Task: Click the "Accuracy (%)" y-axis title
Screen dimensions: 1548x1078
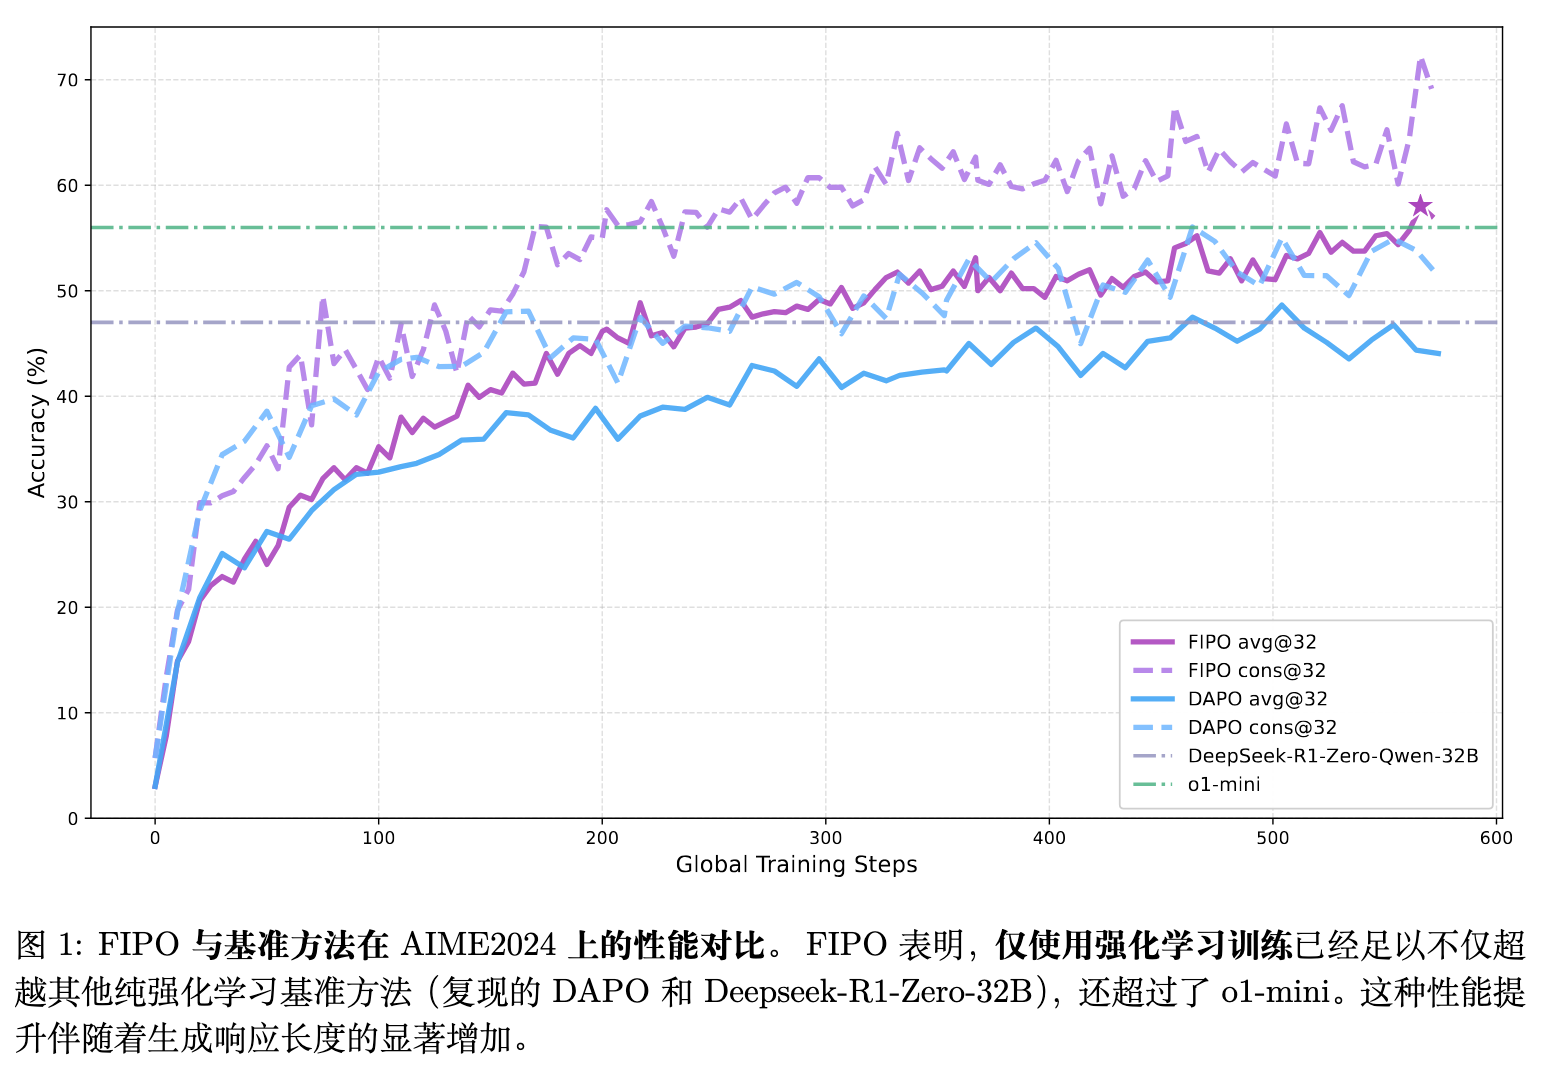Action: pyautogui.click(x=37, y=422)
